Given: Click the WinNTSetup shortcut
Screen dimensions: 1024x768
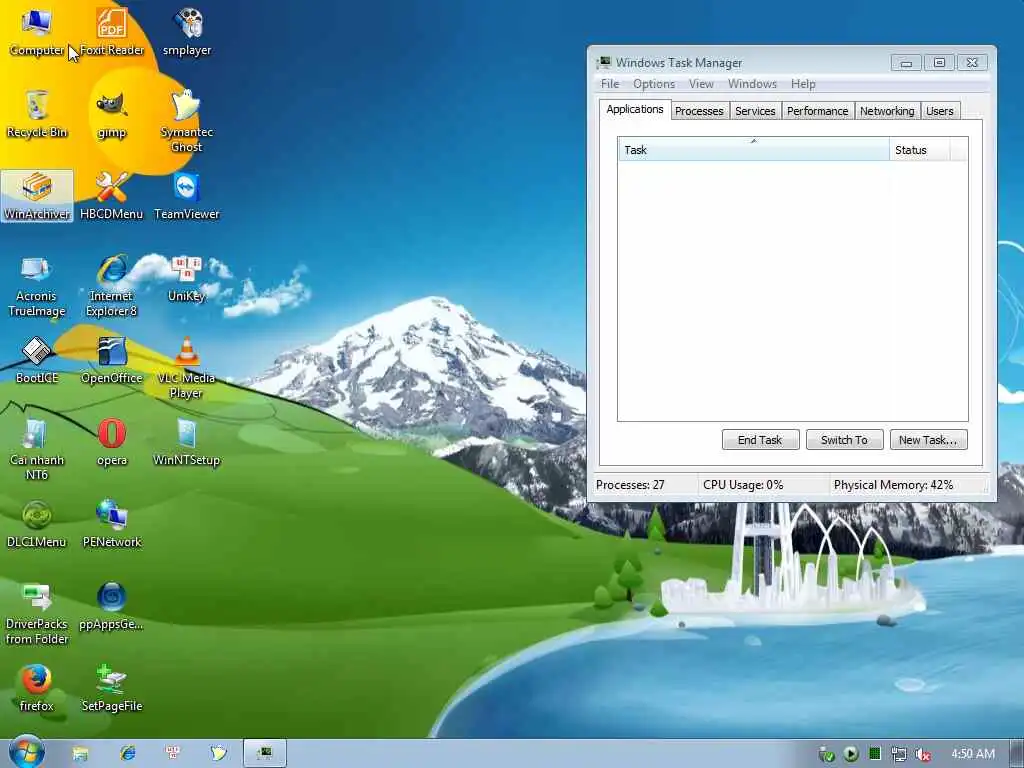Looking at the screenshot, I should 187,443.
